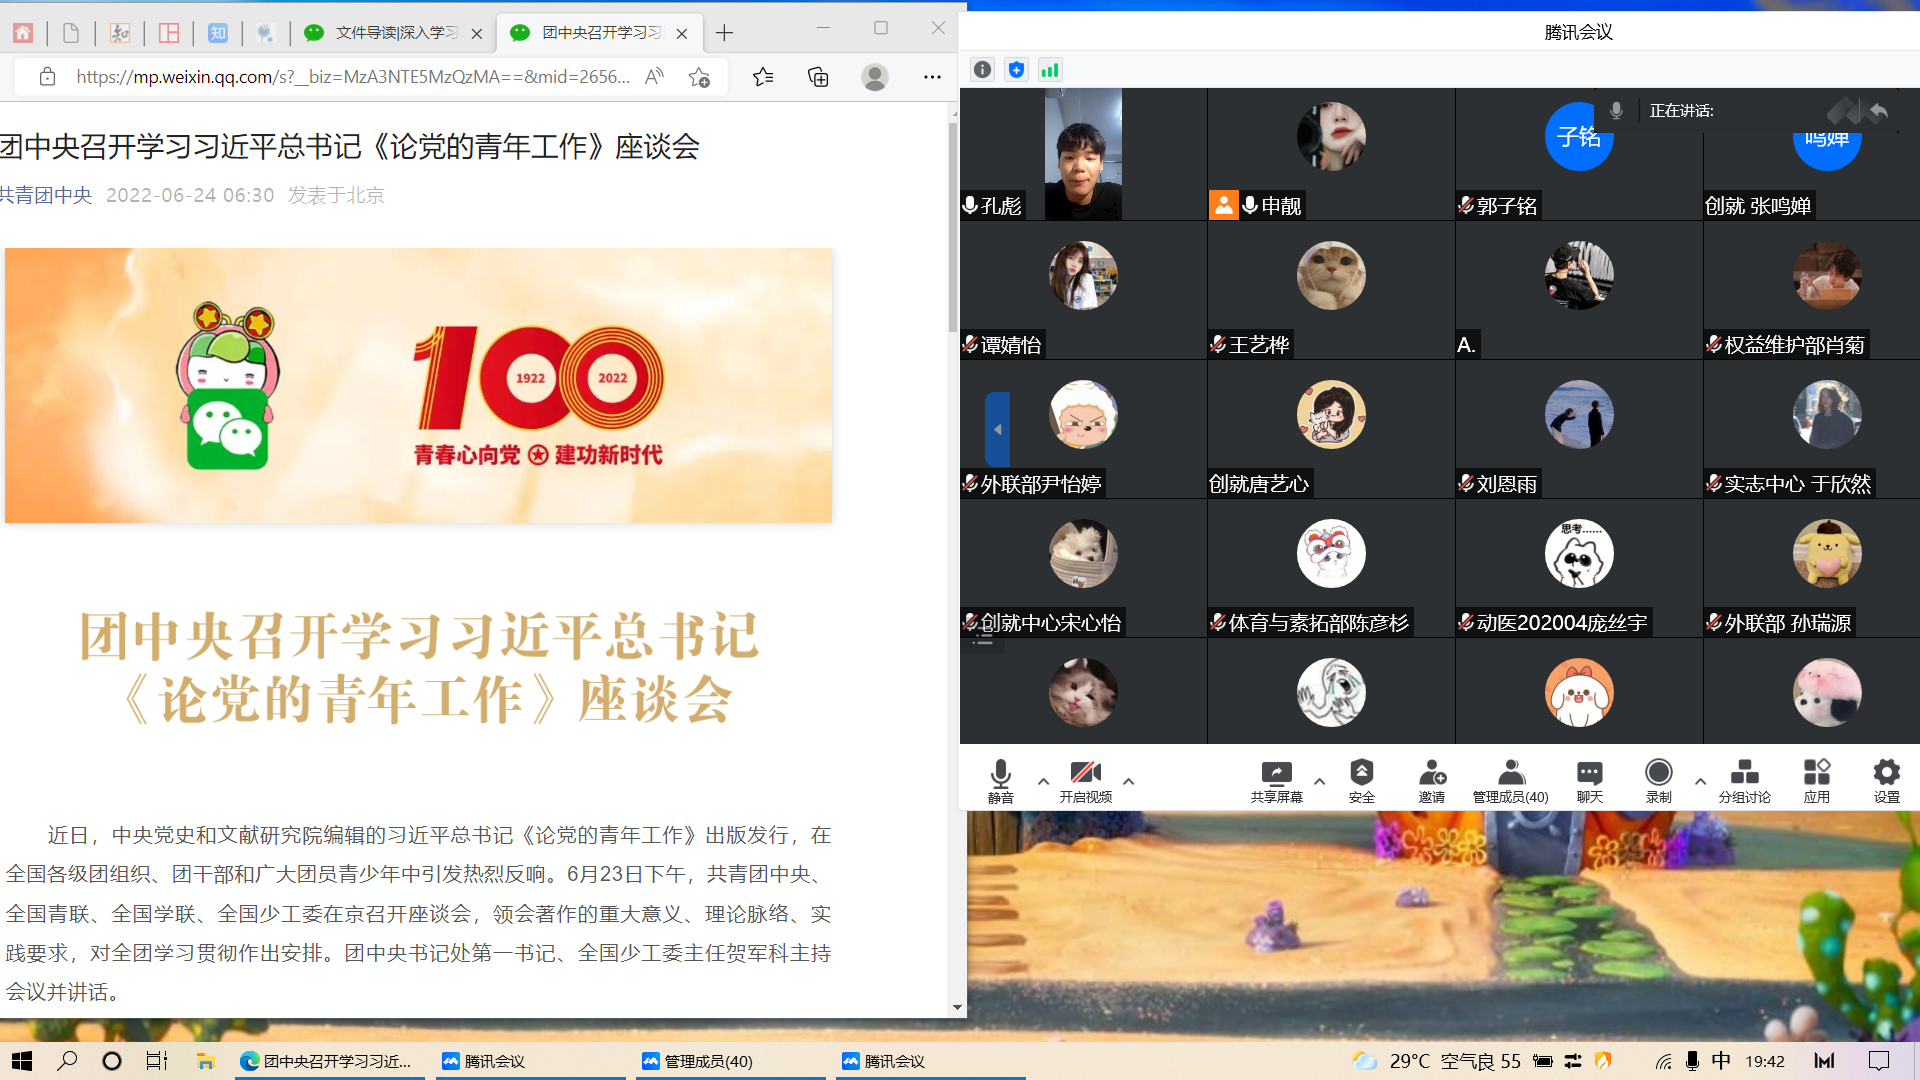Open the member management 管理成员(40) panel
Screen dimensions: 1920x1080
pyautogui.click(x=1510, y=773)
